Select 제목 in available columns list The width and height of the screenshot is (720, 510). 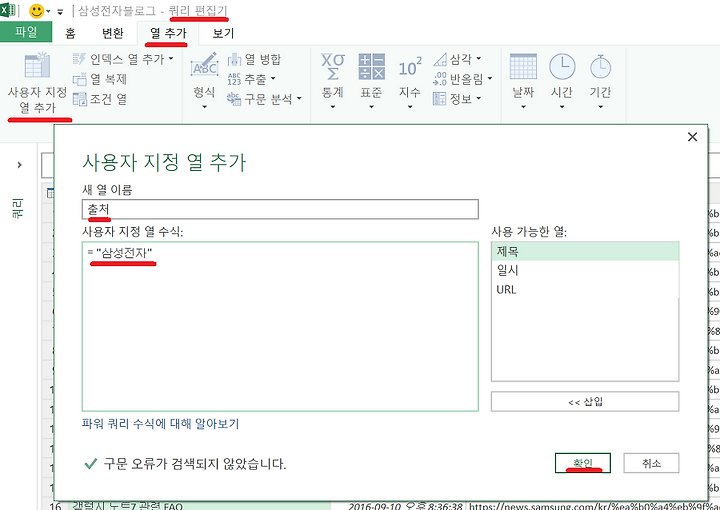585,252
